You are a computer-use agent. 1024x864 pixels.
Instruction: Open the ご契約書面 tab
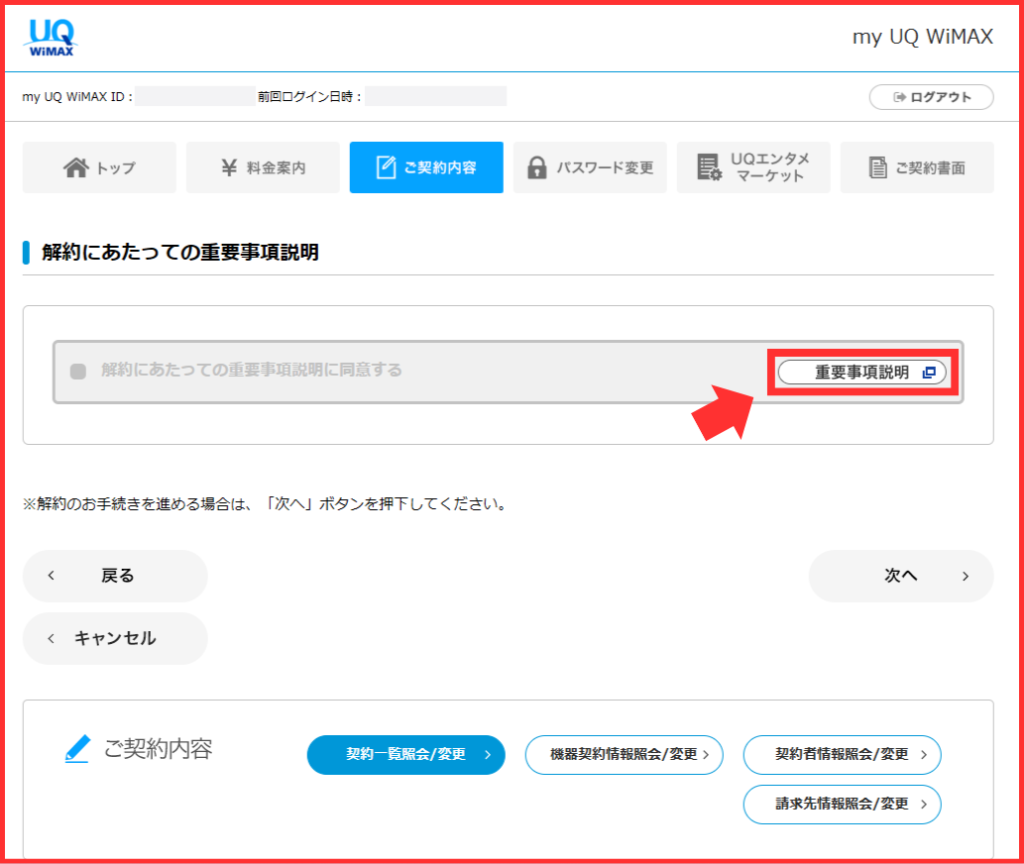point(917,167)
